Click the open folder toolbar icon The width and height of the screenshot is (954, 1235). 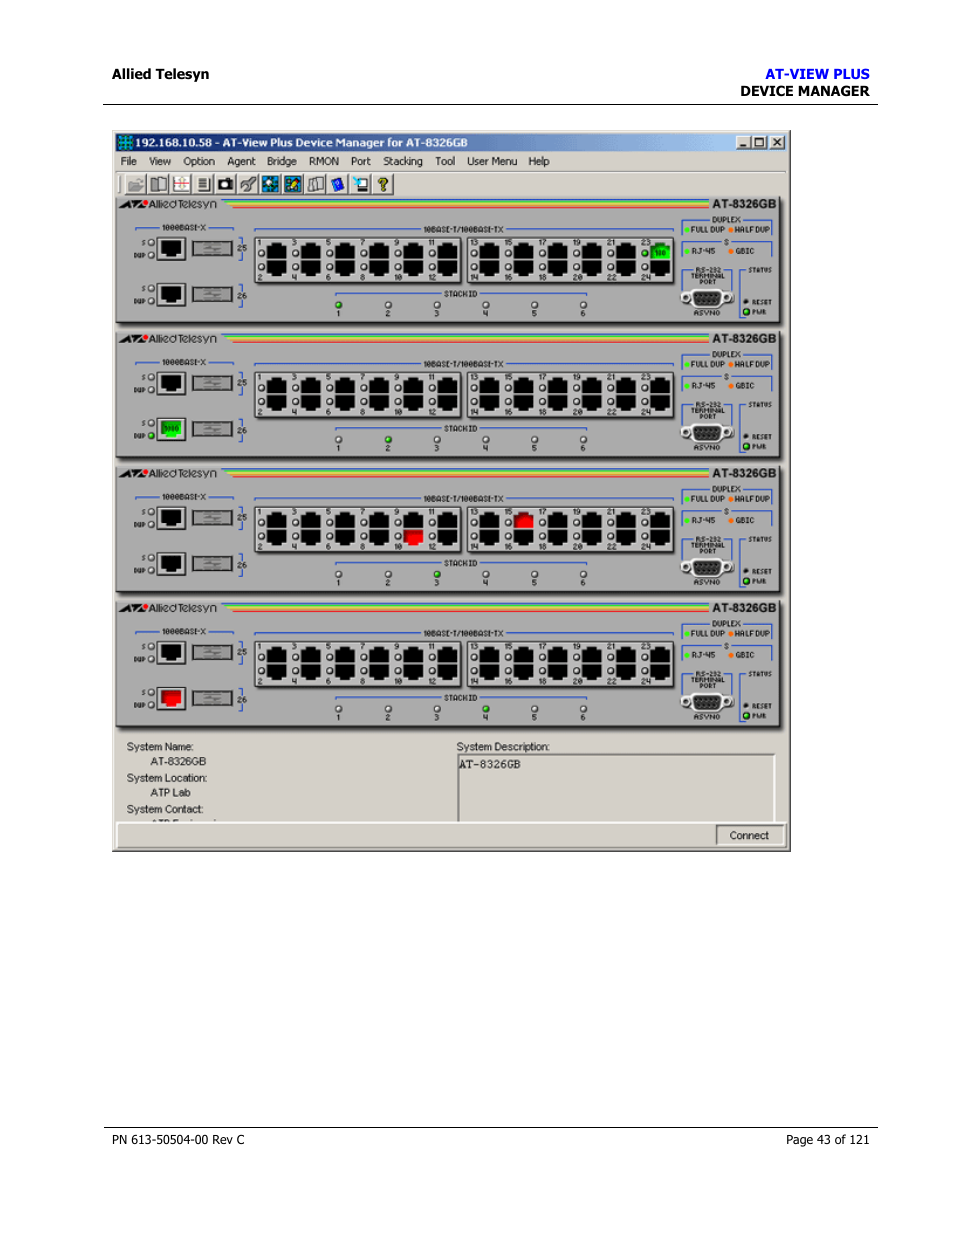[x=136, y=184]
